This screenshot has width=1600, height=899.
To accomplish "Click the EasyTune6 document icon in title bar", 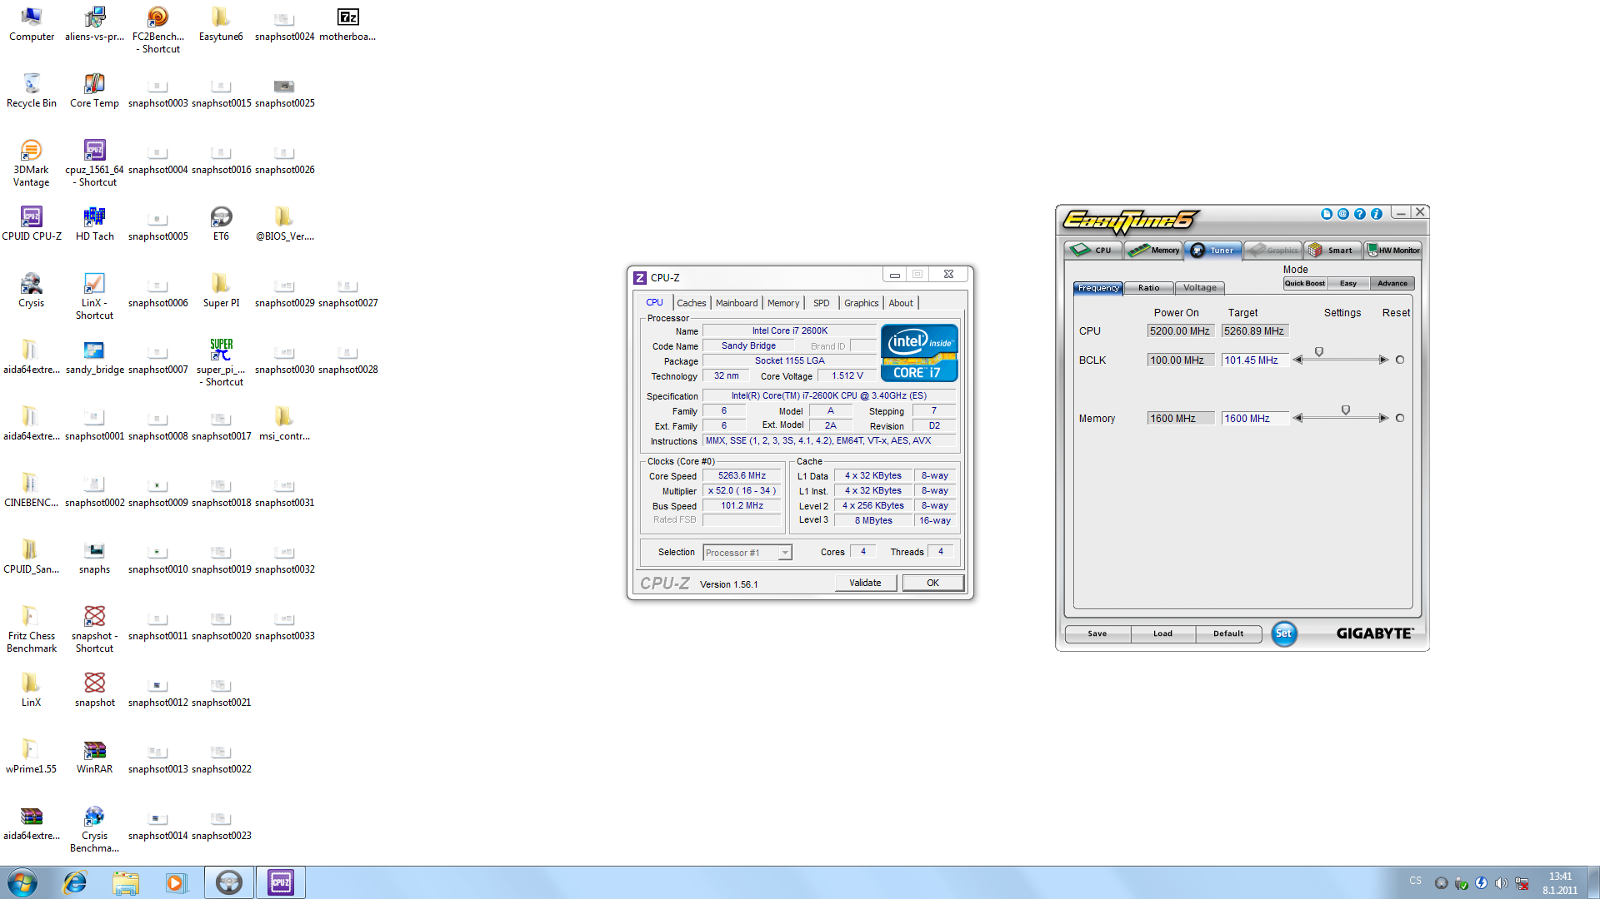I will coord(1327,214).
